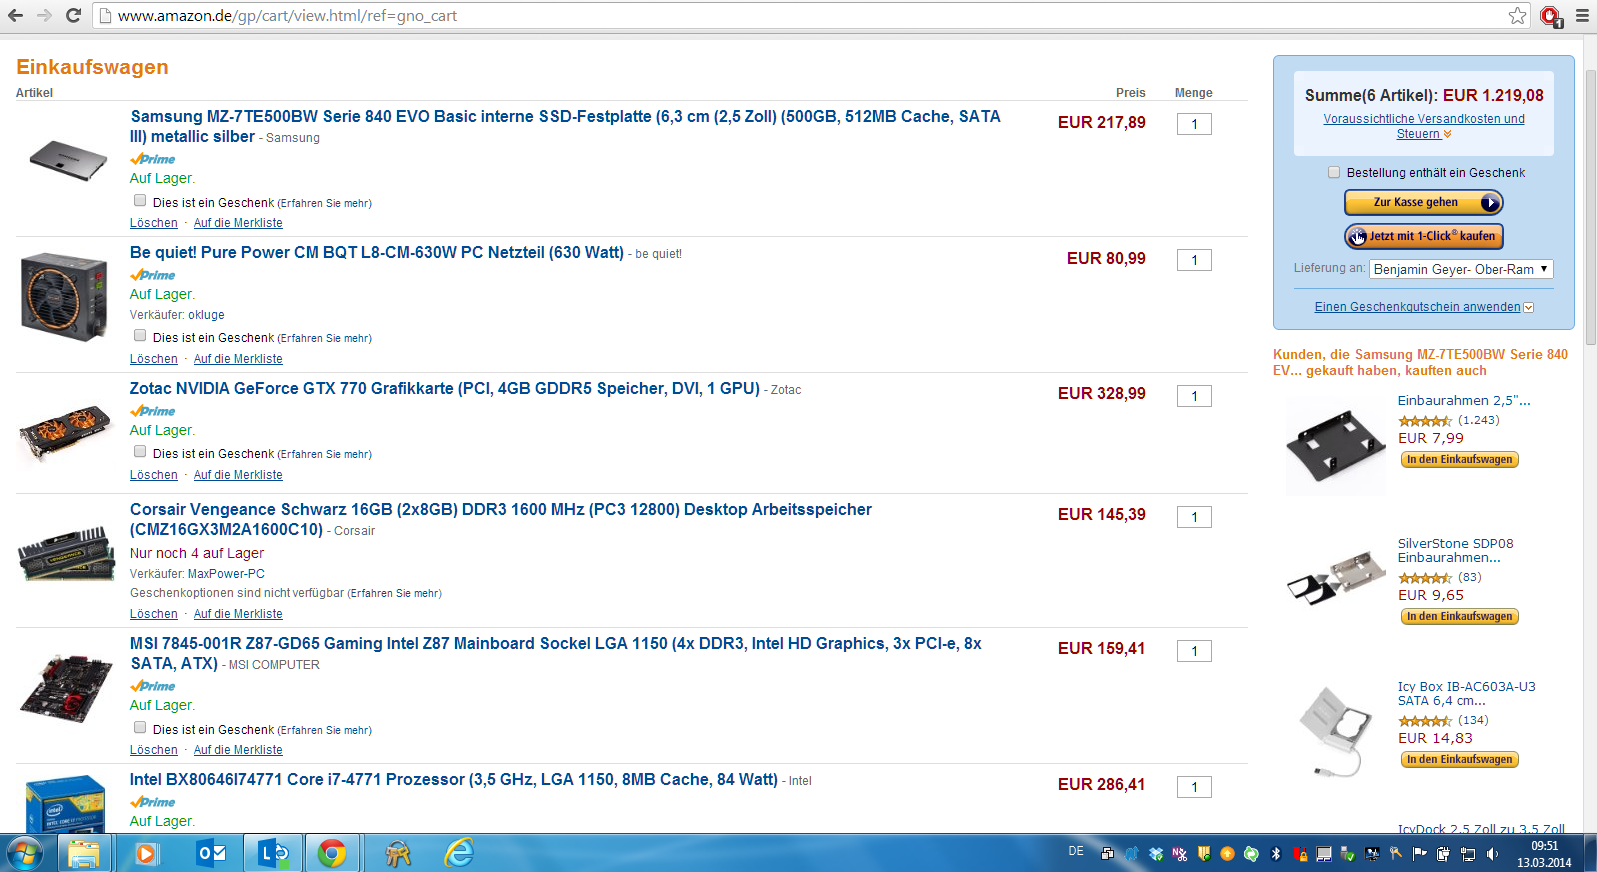Tick the gift checkbox for Be quiet! Netzteil

[140, 335]
